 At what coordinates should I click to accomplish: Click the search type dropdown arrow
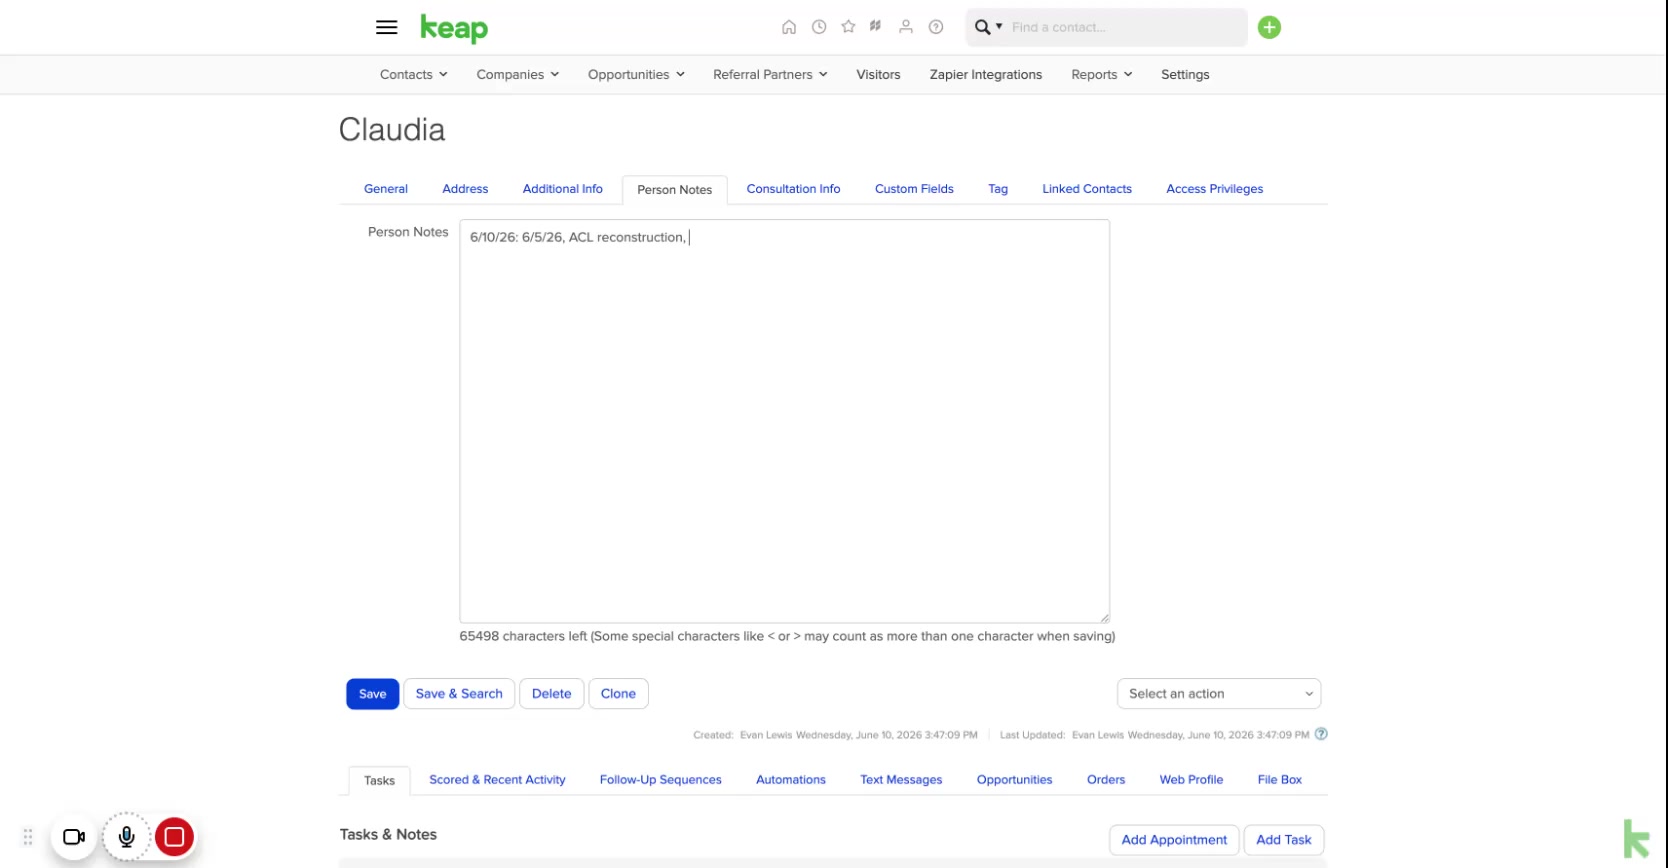click(x=999, y=27)
